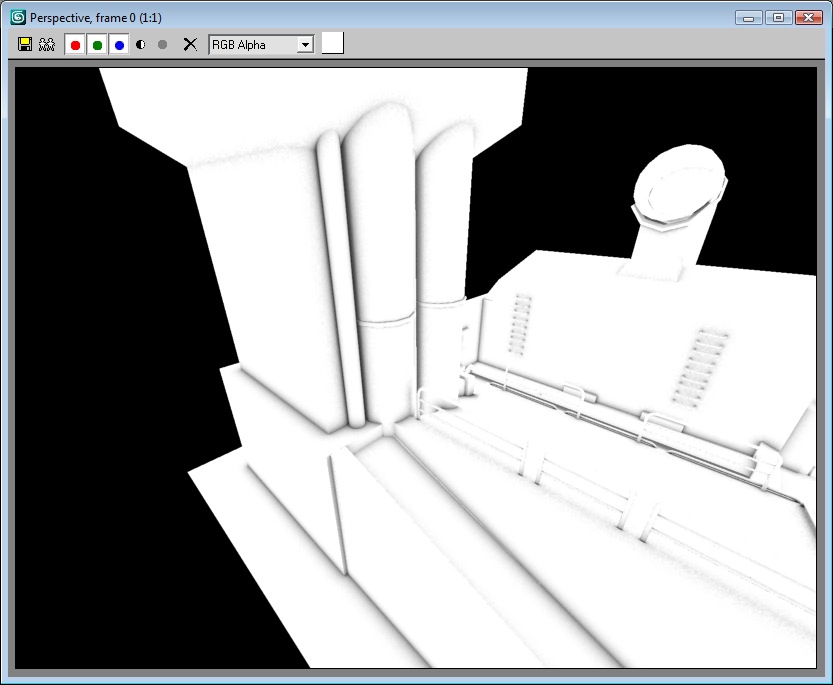This screenshot has width=833, height=685.
Task: Click the white color swatch in toolbar
Action: (x=332, y=43)
